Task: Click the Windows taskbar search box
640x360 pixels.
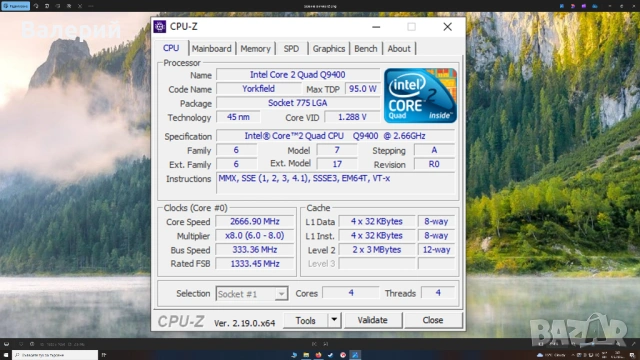Action: (55, 355)
